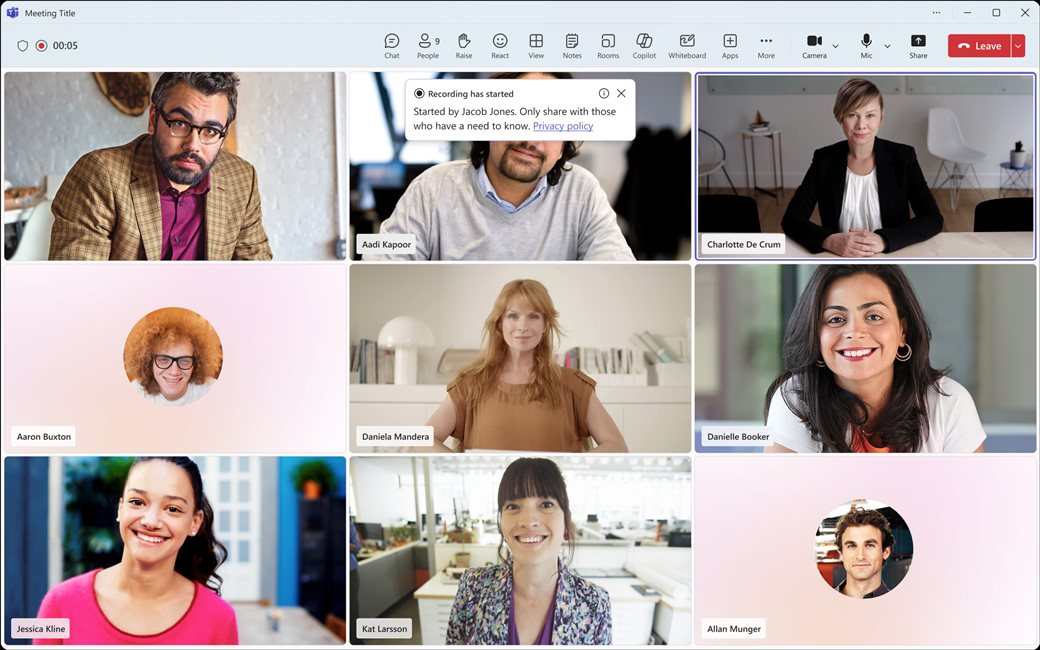The width and height of the screenshot is (1040, 650).
Task: Click the red Leave button
Action: pos(979,46)
